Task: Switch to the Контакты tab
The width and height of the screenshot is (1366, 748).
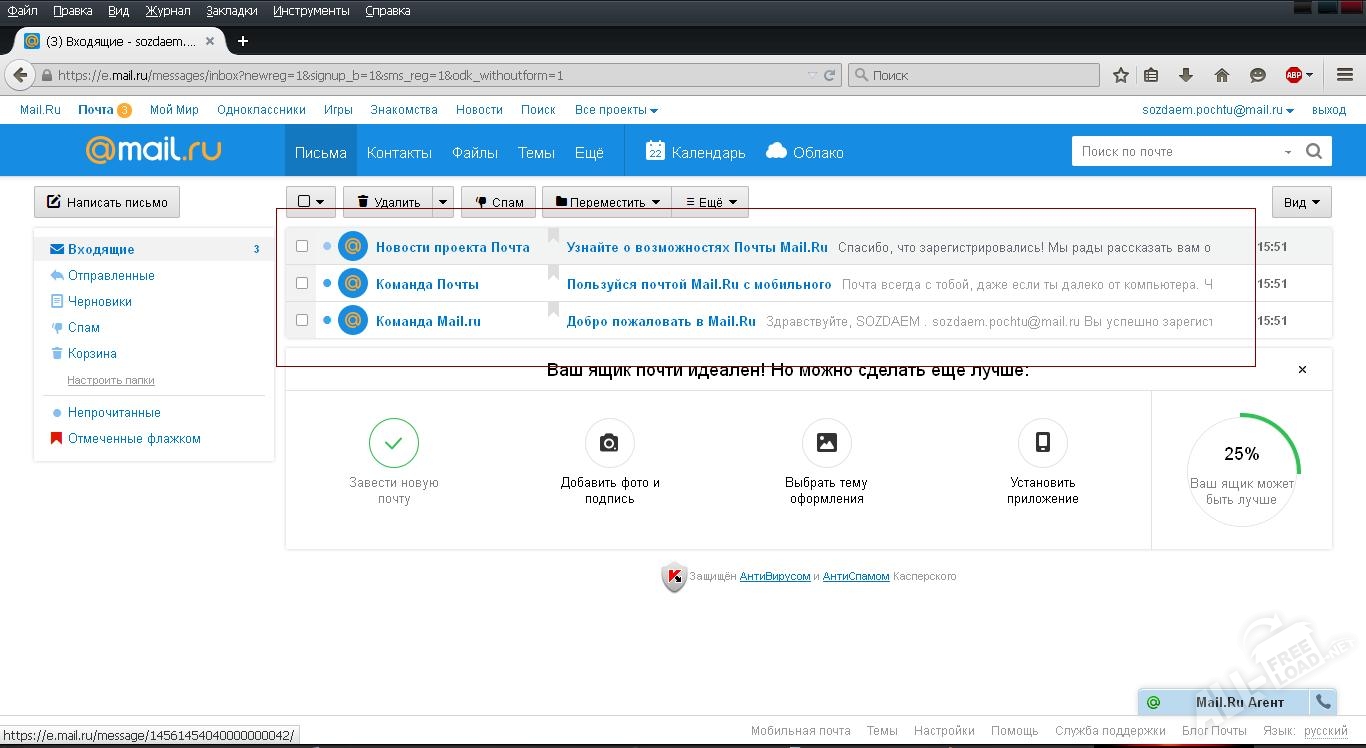Action: tap(399, 152)
